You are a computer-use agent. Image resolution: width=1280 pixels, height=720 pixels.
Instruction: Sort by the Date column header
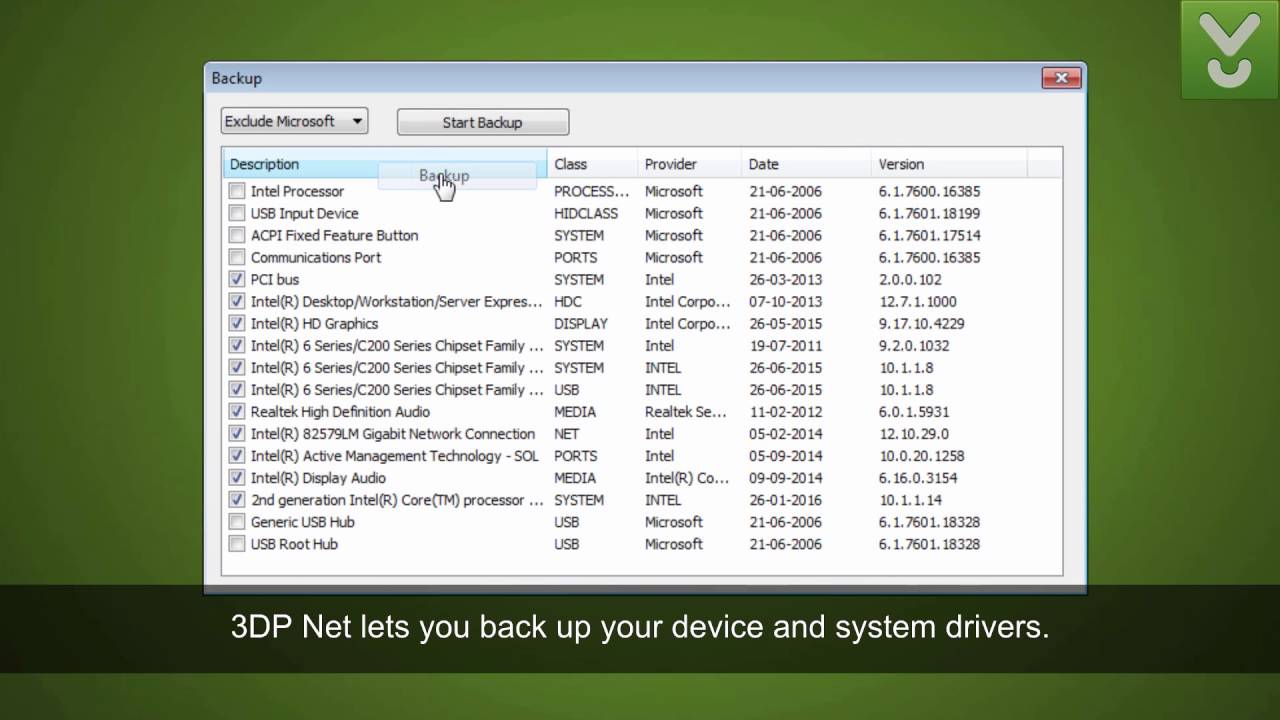pyautogui.click(x=806, y=164)
